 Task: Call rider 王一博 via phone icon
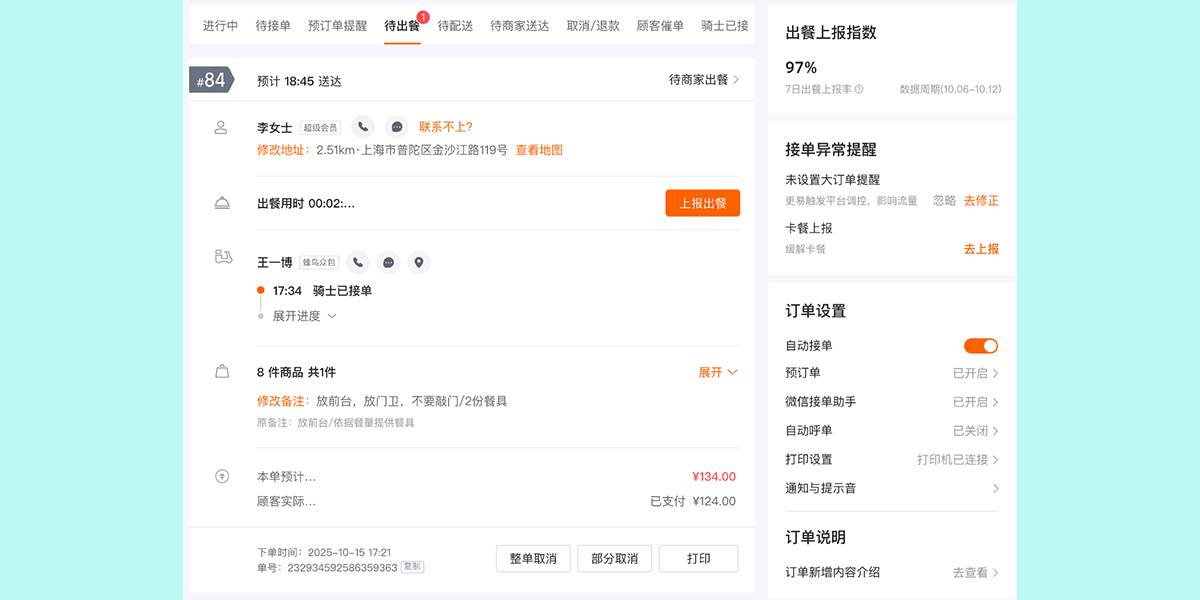[x=357, y=263]
